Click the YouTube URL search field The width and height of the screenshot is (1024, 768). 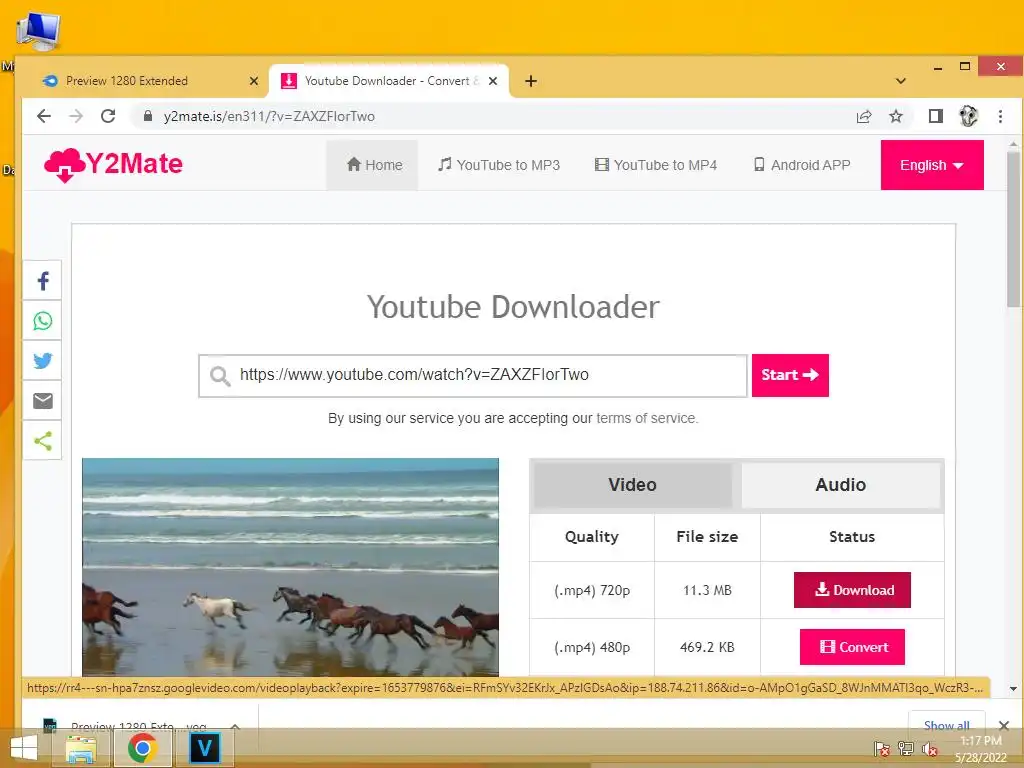[473, 376]
